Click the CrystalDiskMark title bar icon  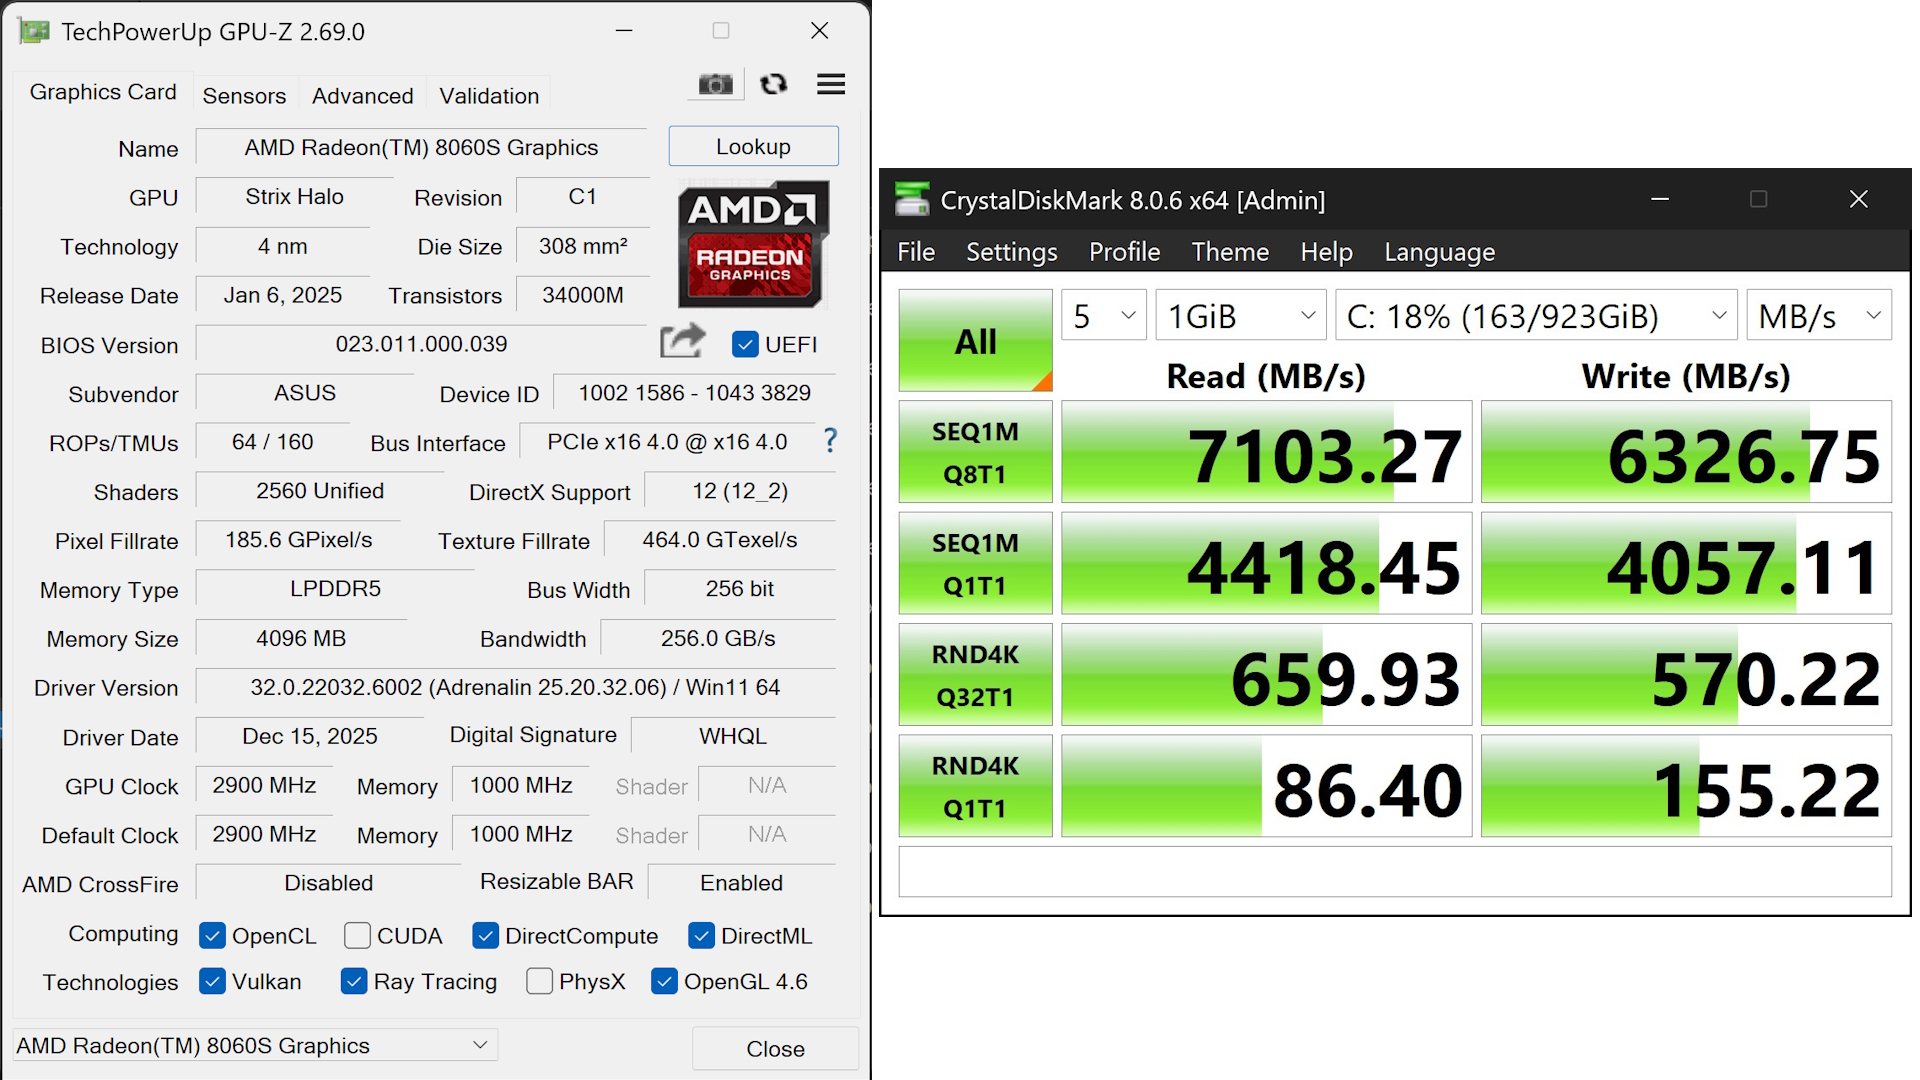pos(911,199)
